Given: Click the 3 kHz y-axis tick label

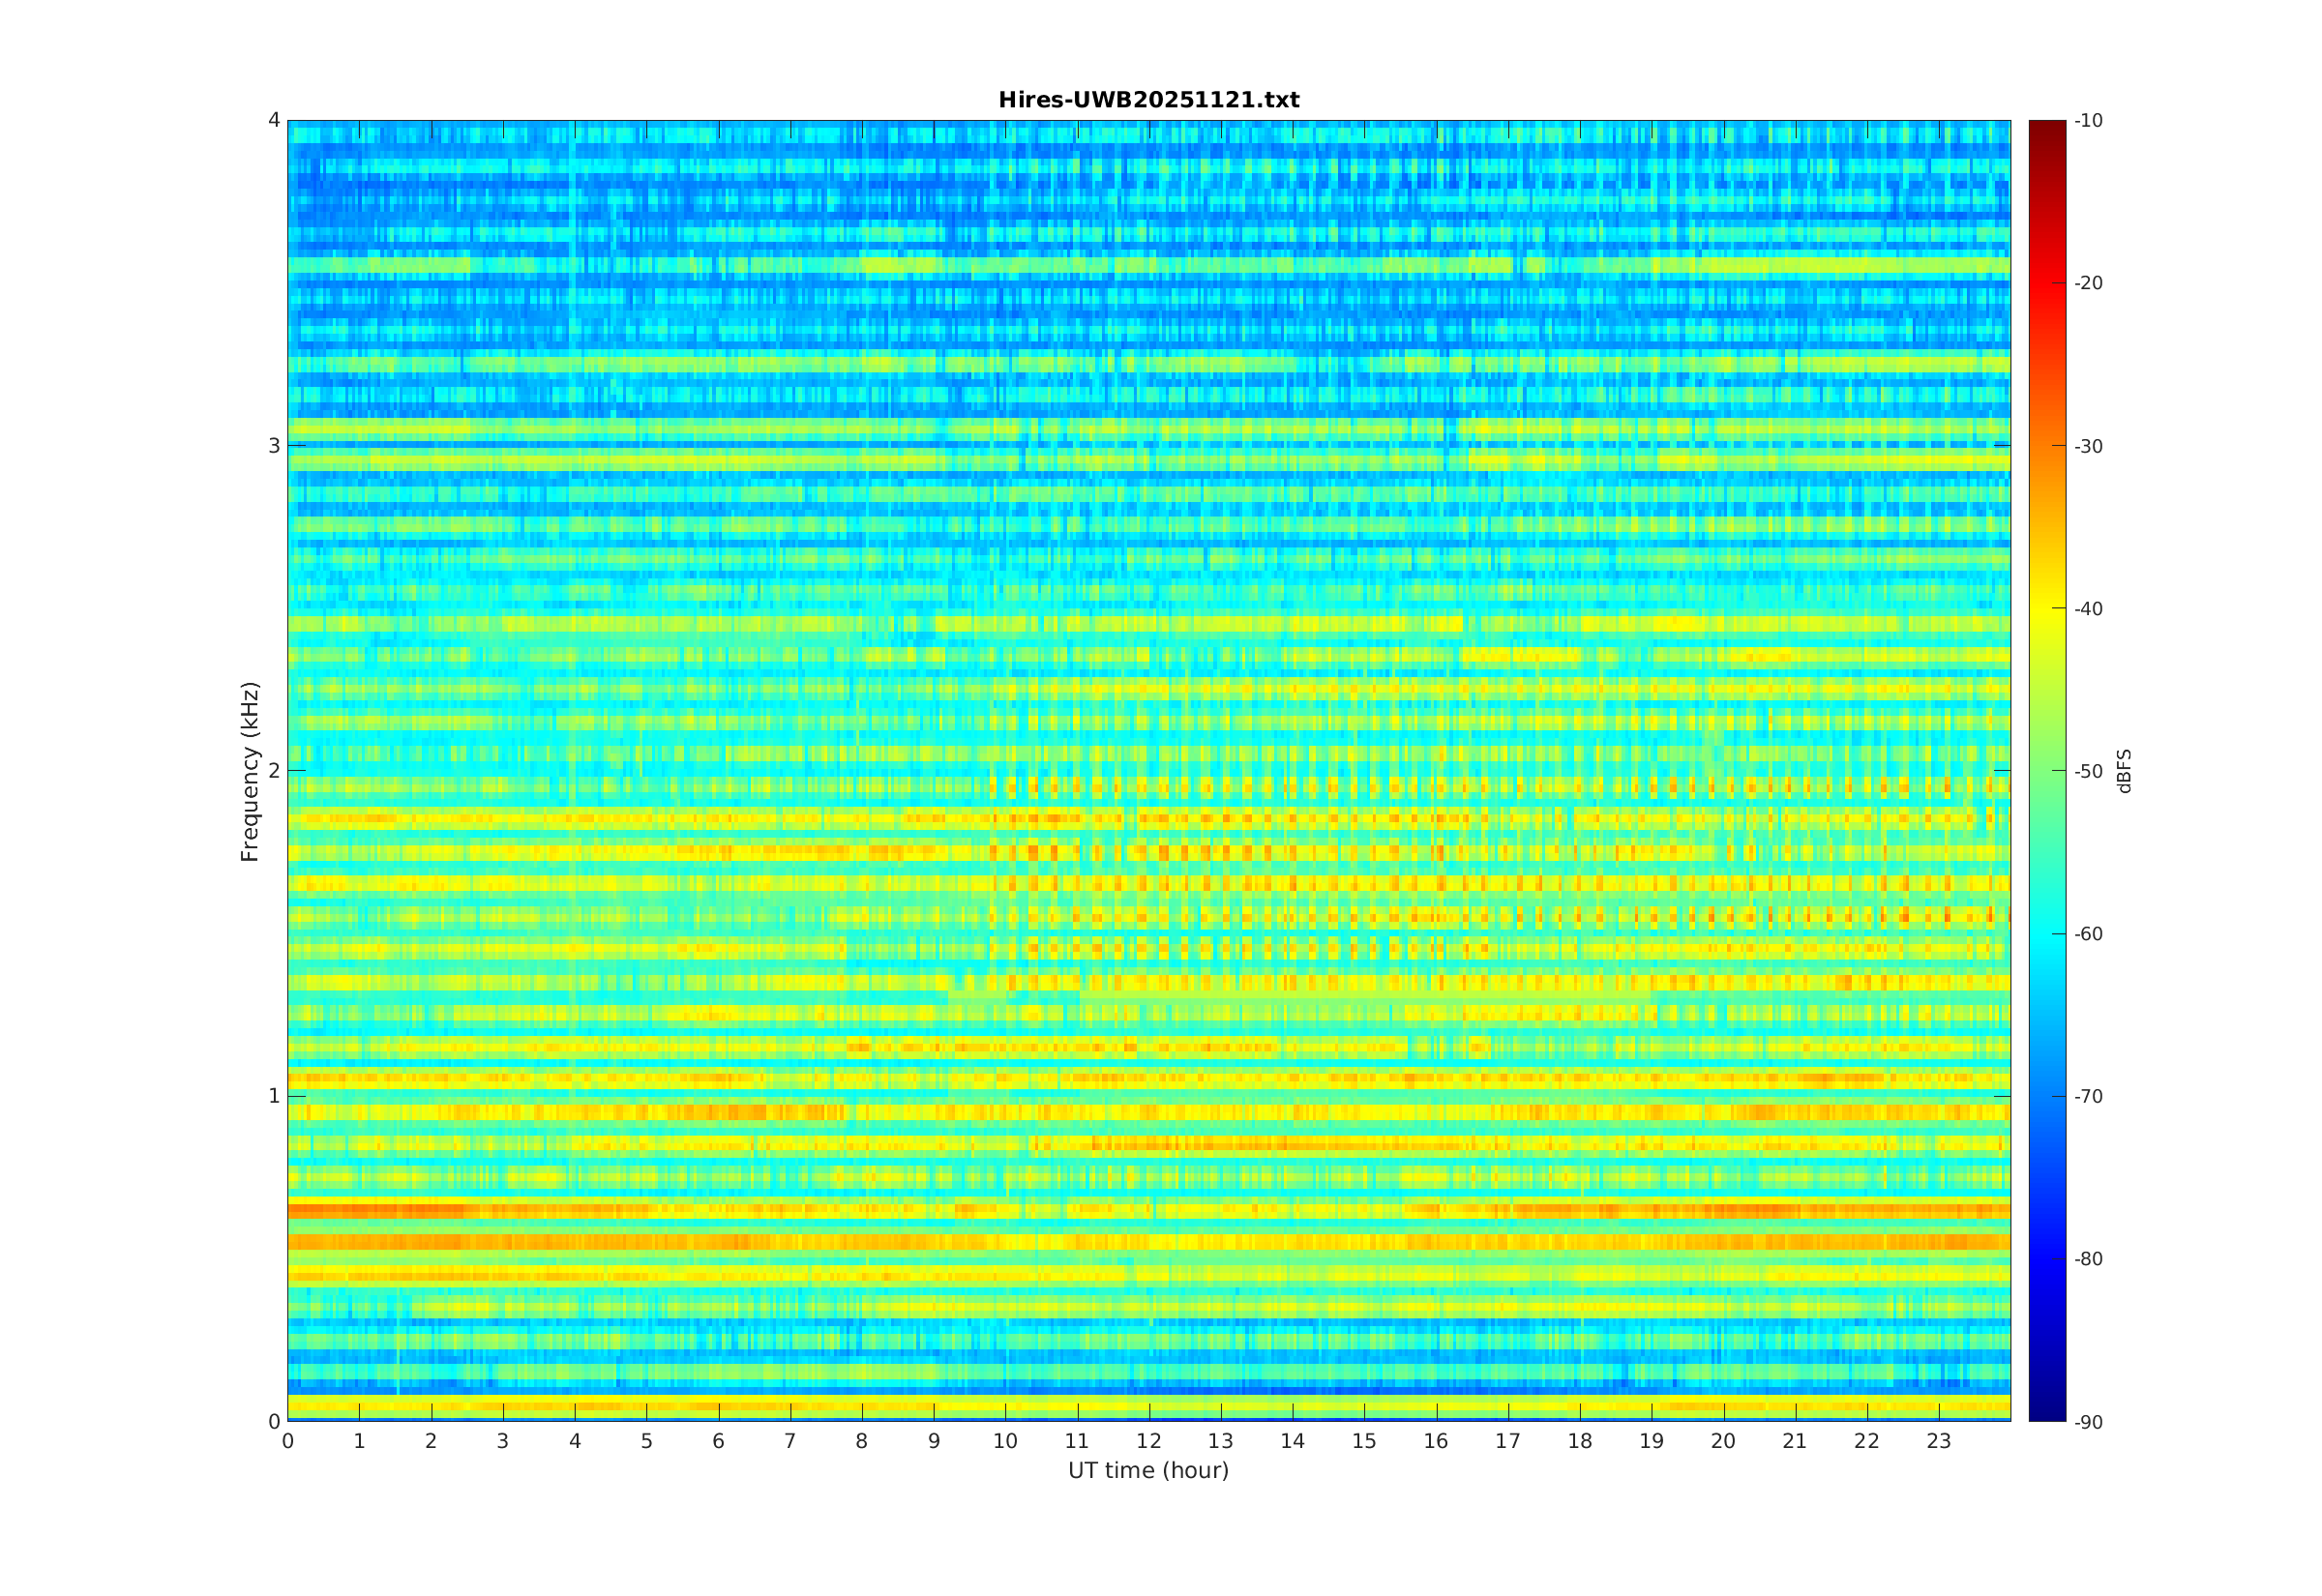Looking at the screenshot, I should click(273, 446).
